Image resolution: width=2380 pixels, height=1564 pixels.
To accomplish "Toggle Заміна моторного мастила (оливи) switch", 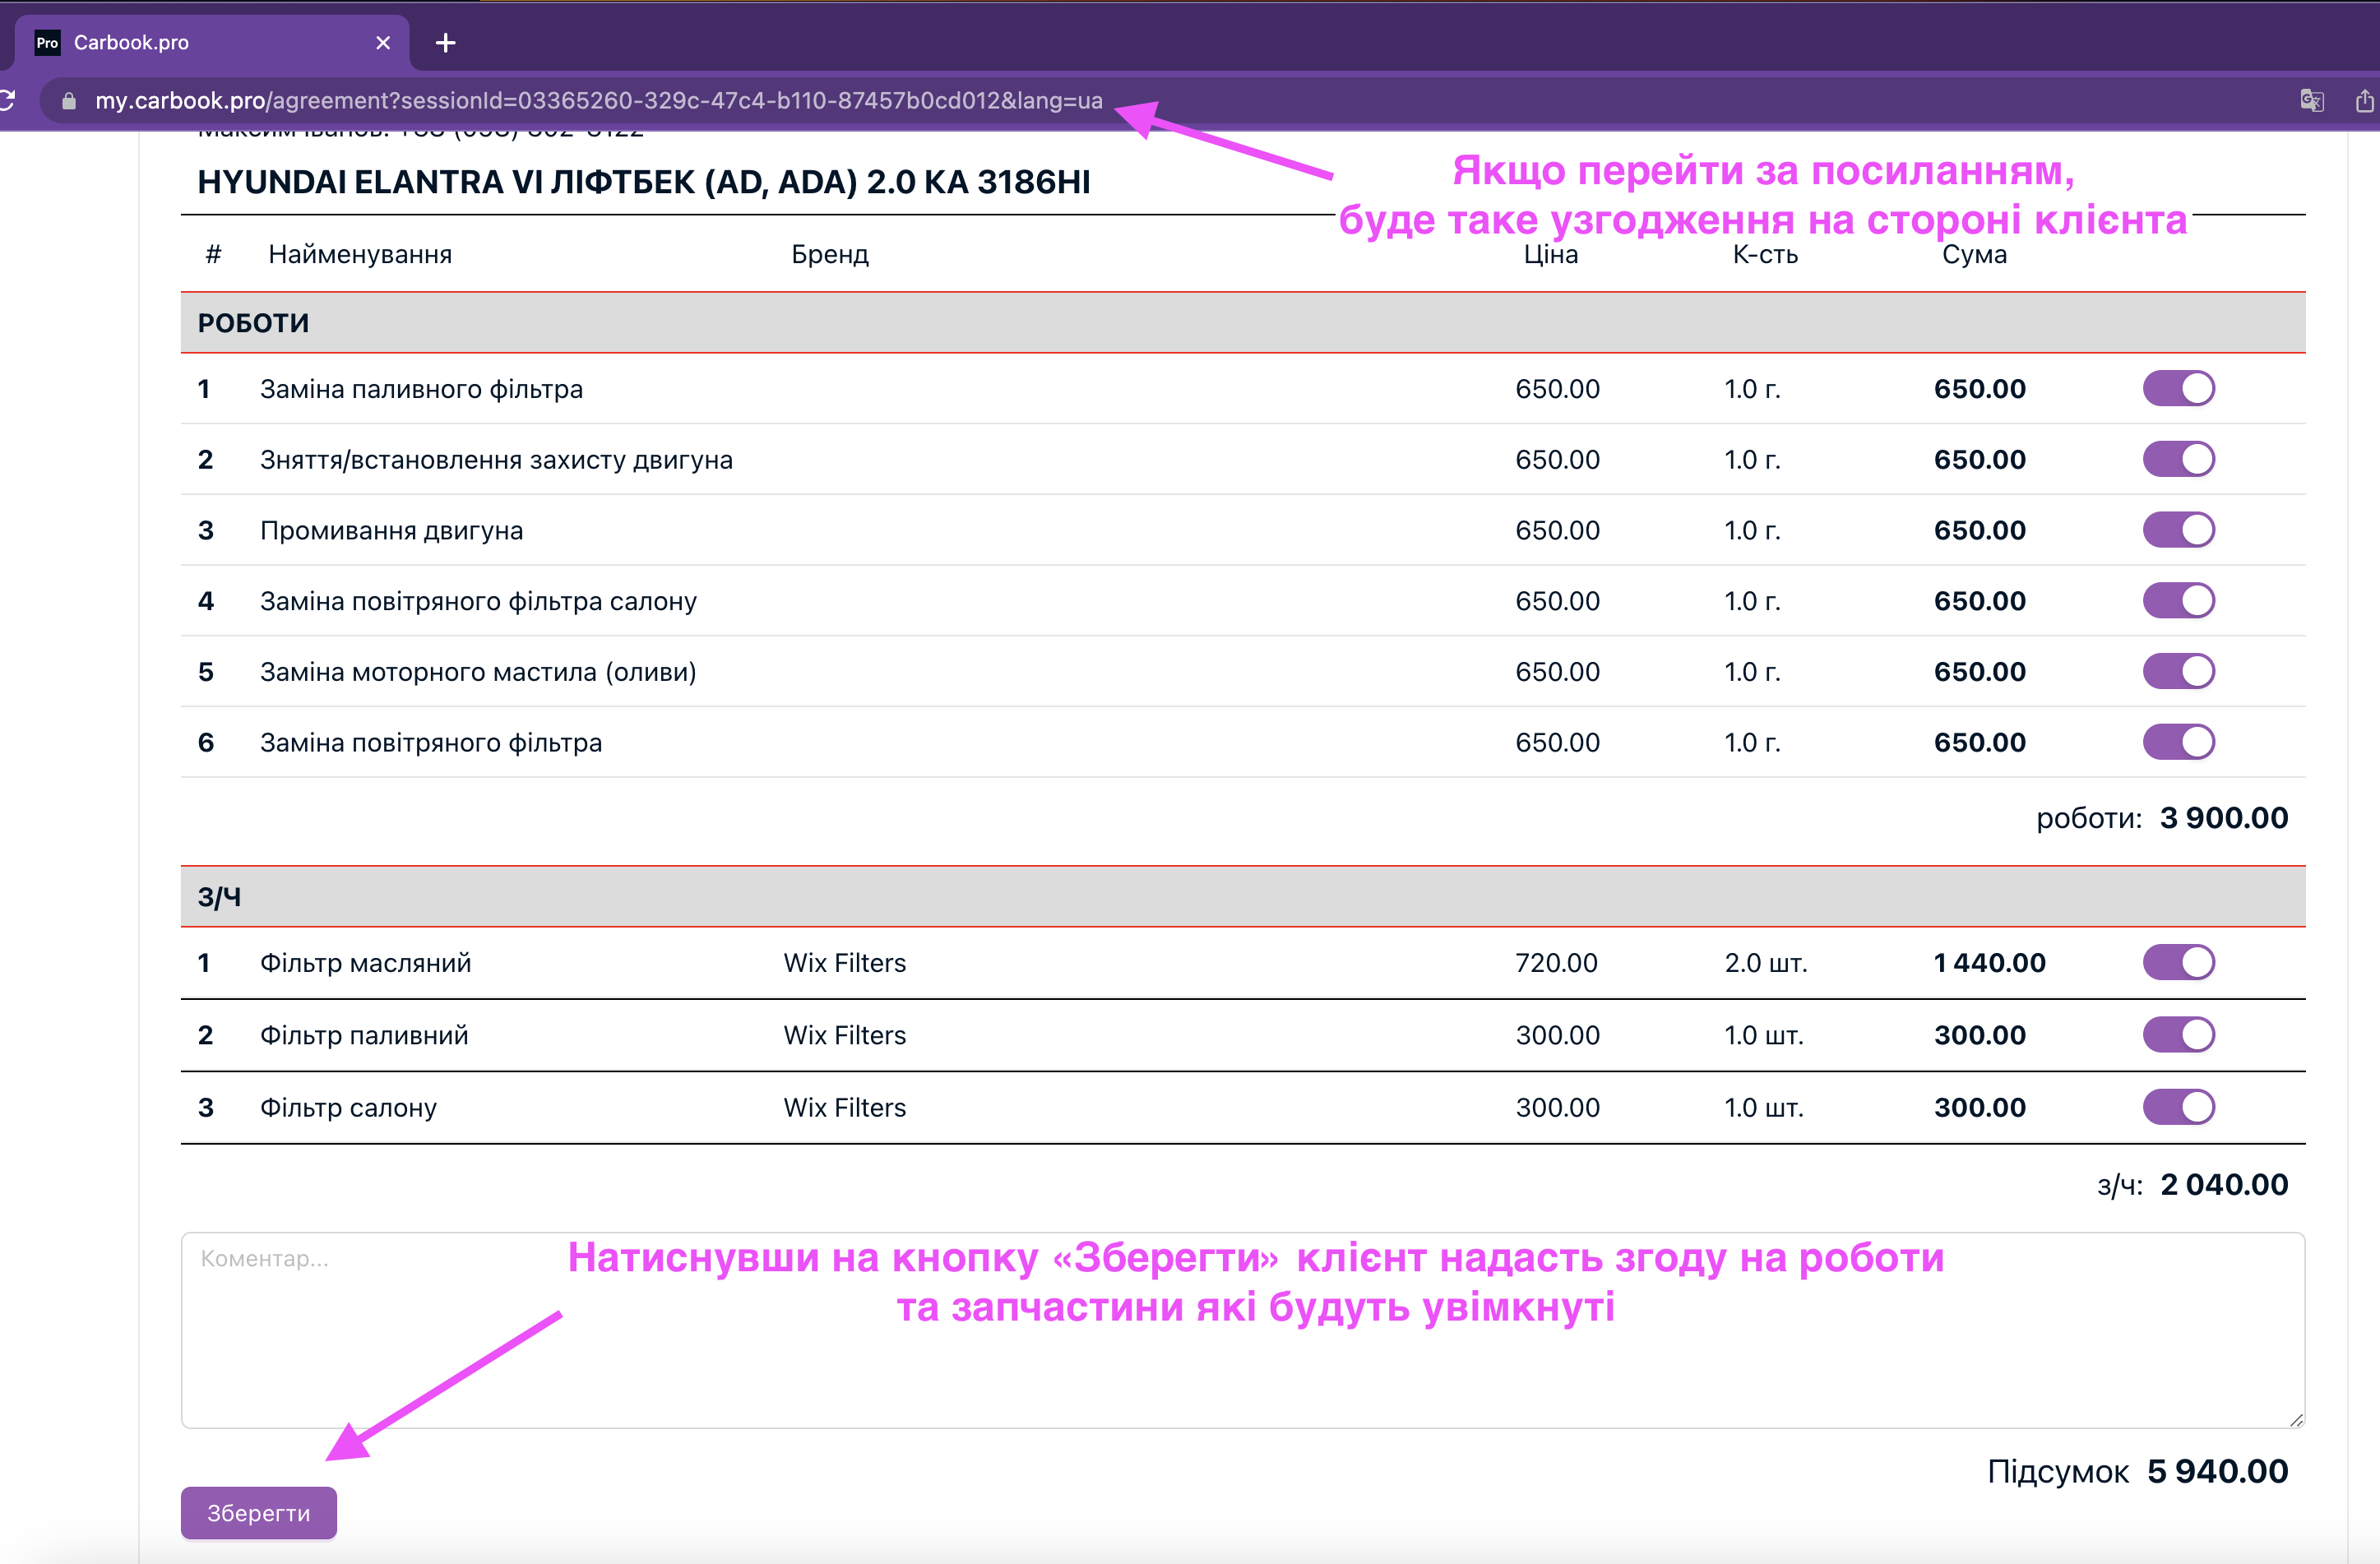I will pos(2178,671).
